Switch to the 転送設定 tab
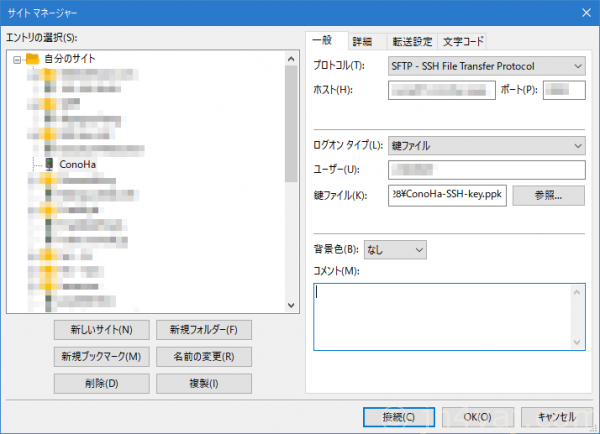This screenshot has width=600, height=434. click(x=410, y=41)
